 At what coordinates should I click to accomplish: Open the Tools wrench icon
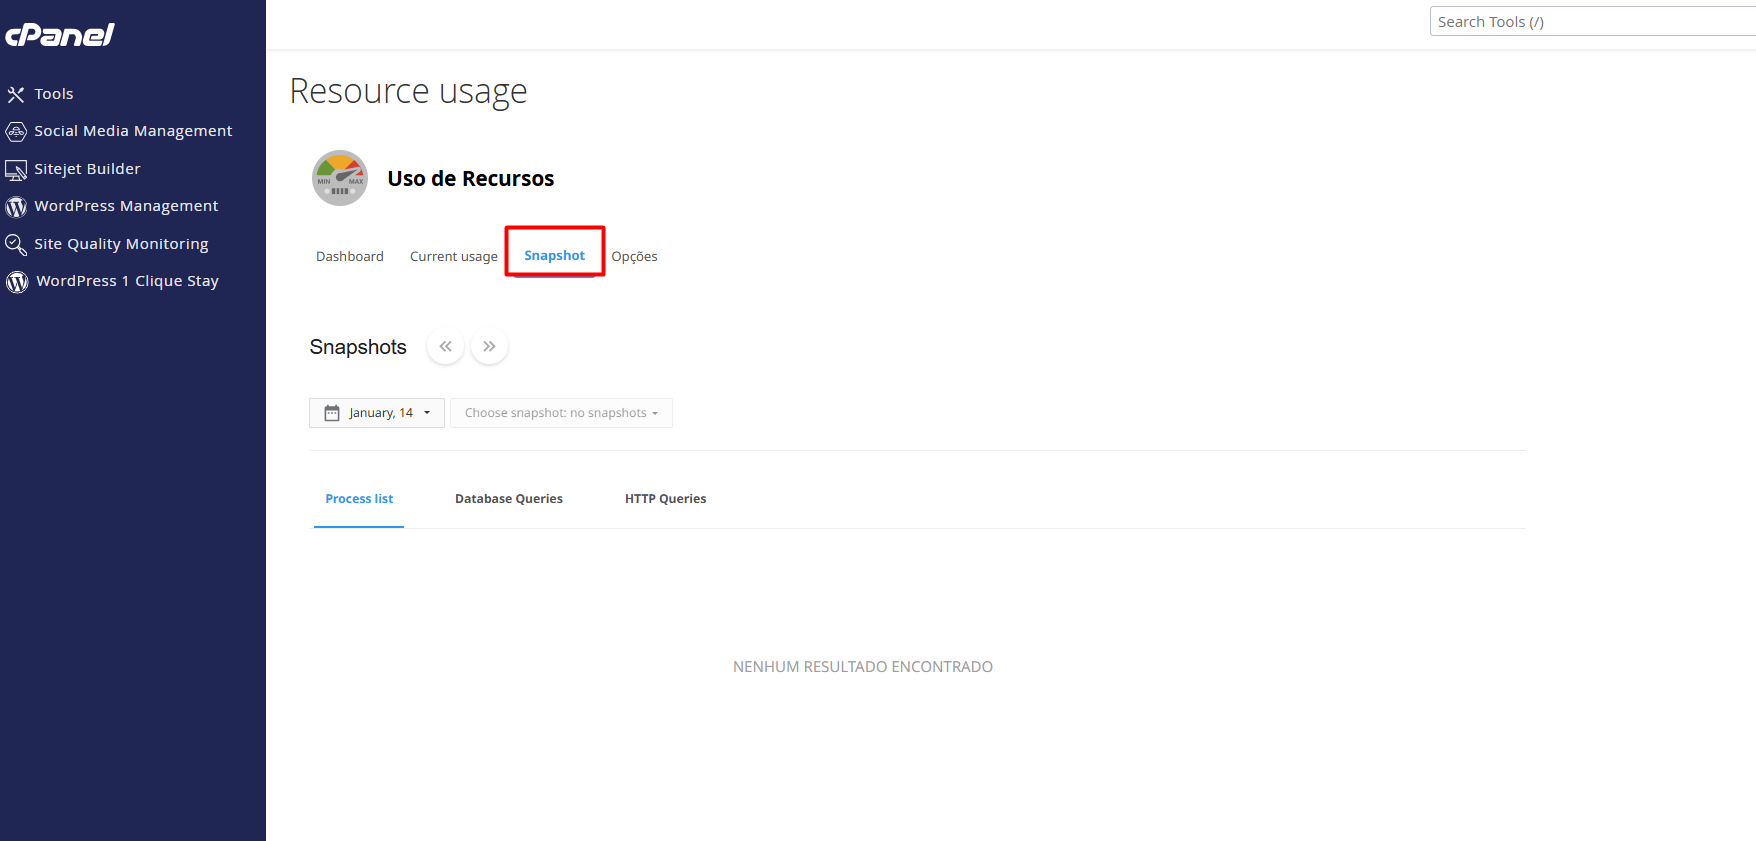tap(16, 94)
